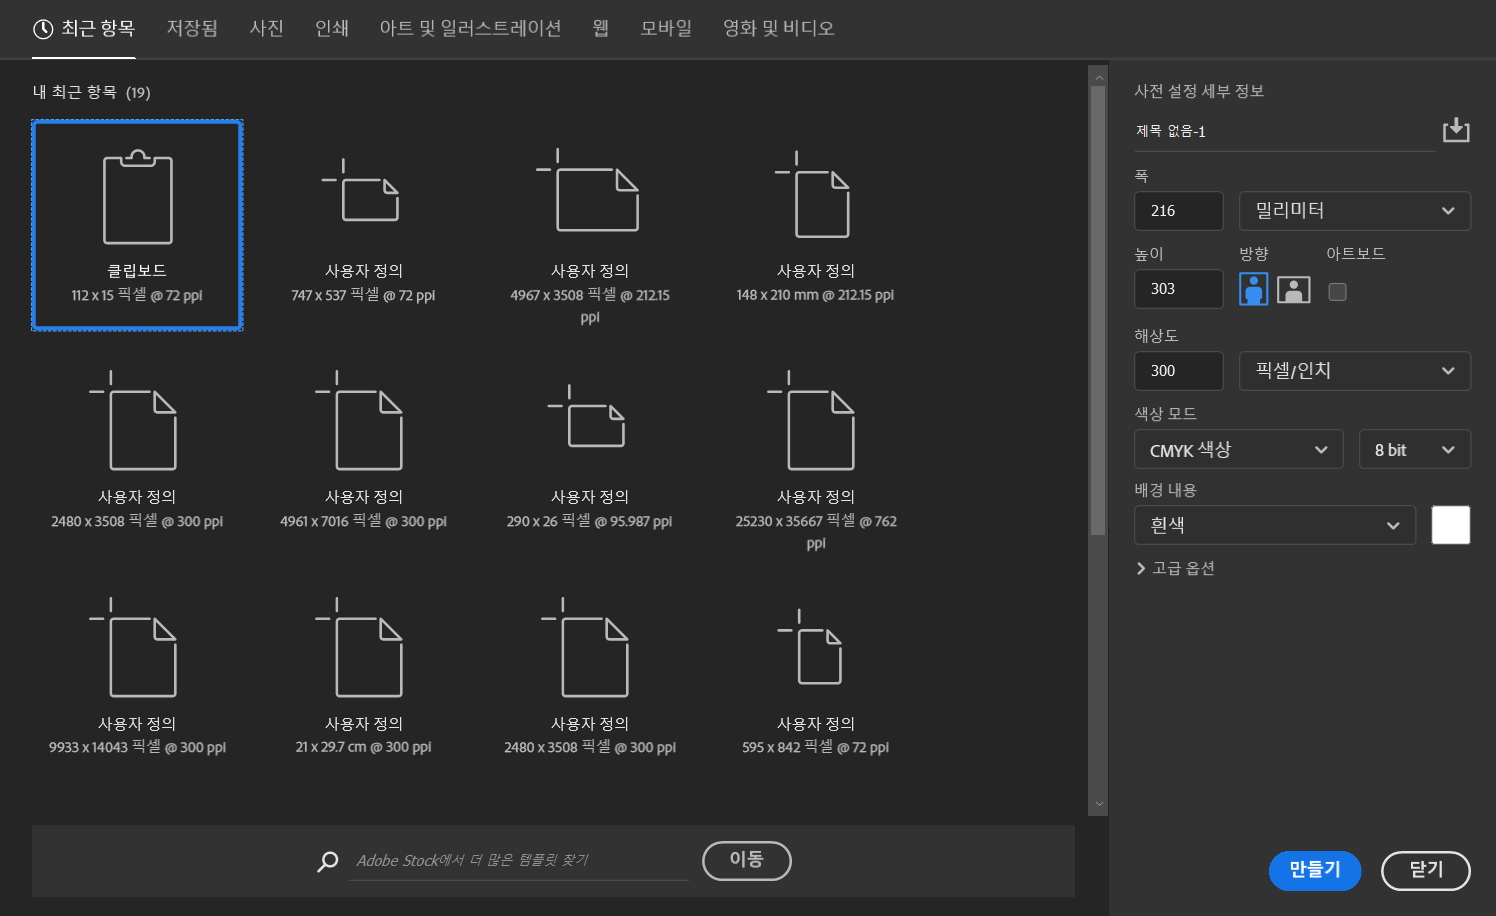The height and width of the screenshot is (916, 1496).
Task: Click the document title field 제목 없음-1
Action: coord(1284,131)
